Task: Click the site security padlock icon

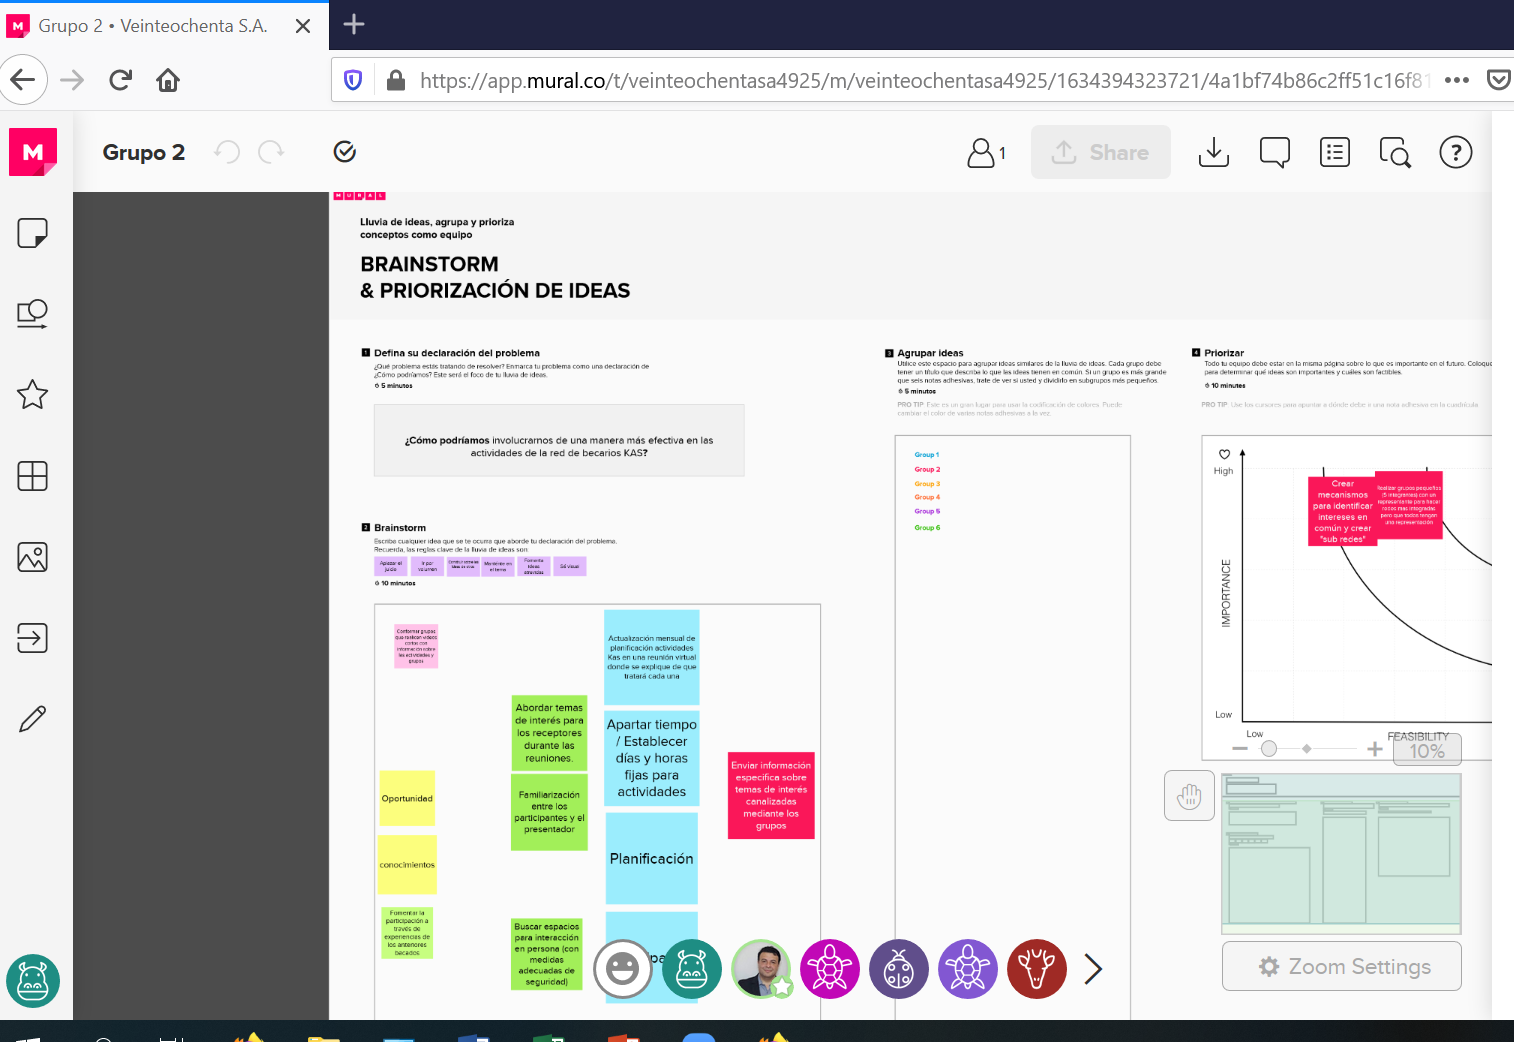Action: click(396, 80)
